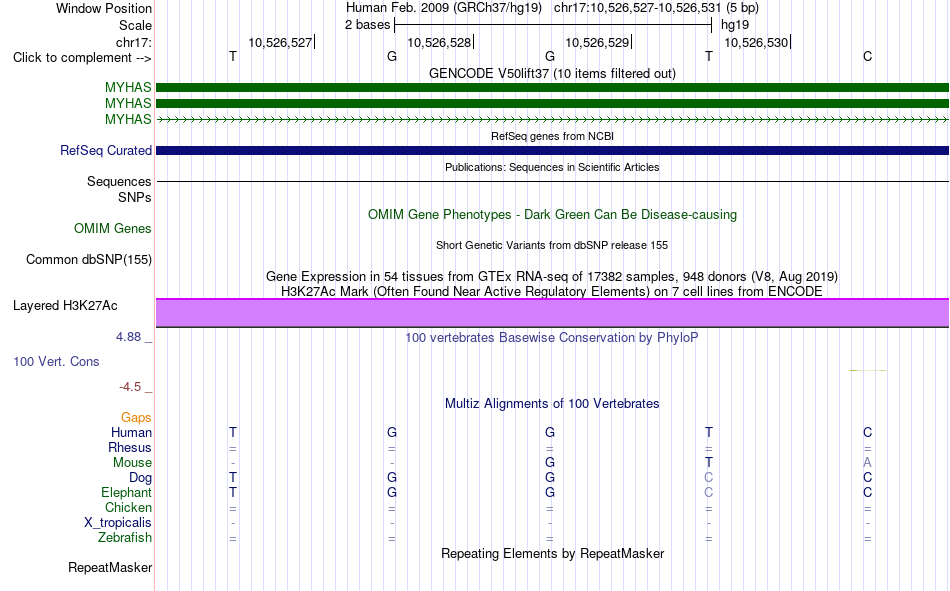Click the Window Position label
950x591 pixels.
click(x=104, y=8)
